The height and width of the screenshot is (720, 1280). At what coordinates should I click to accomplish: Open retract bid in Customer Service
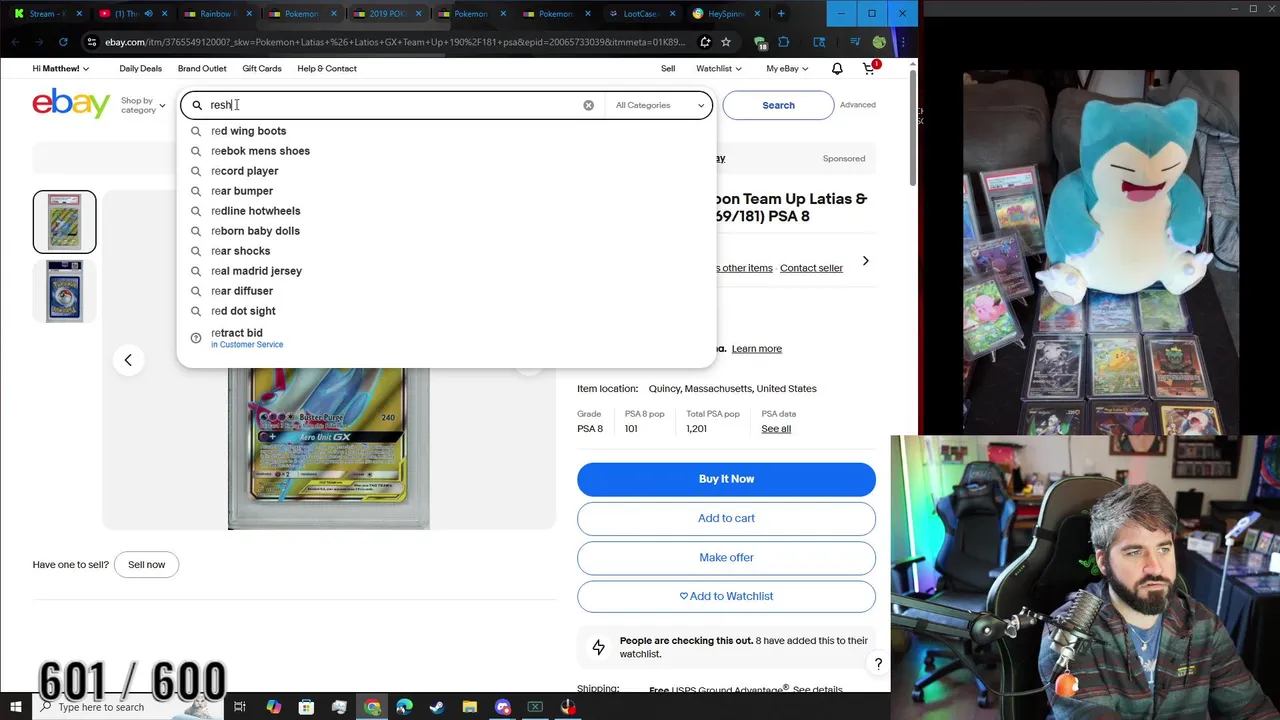coord(447,338)
